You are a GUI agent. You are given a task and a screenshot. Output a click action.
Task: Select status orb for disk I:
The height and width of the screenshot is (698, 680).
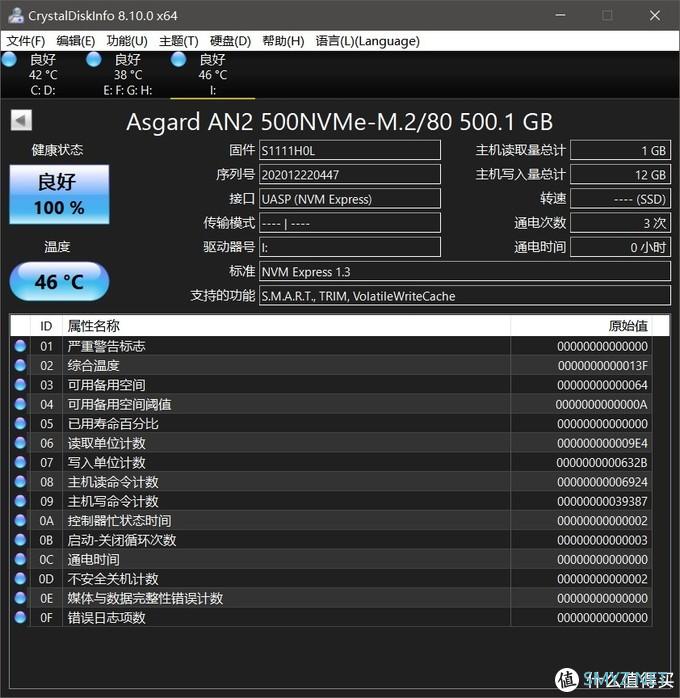pos(178,59)
